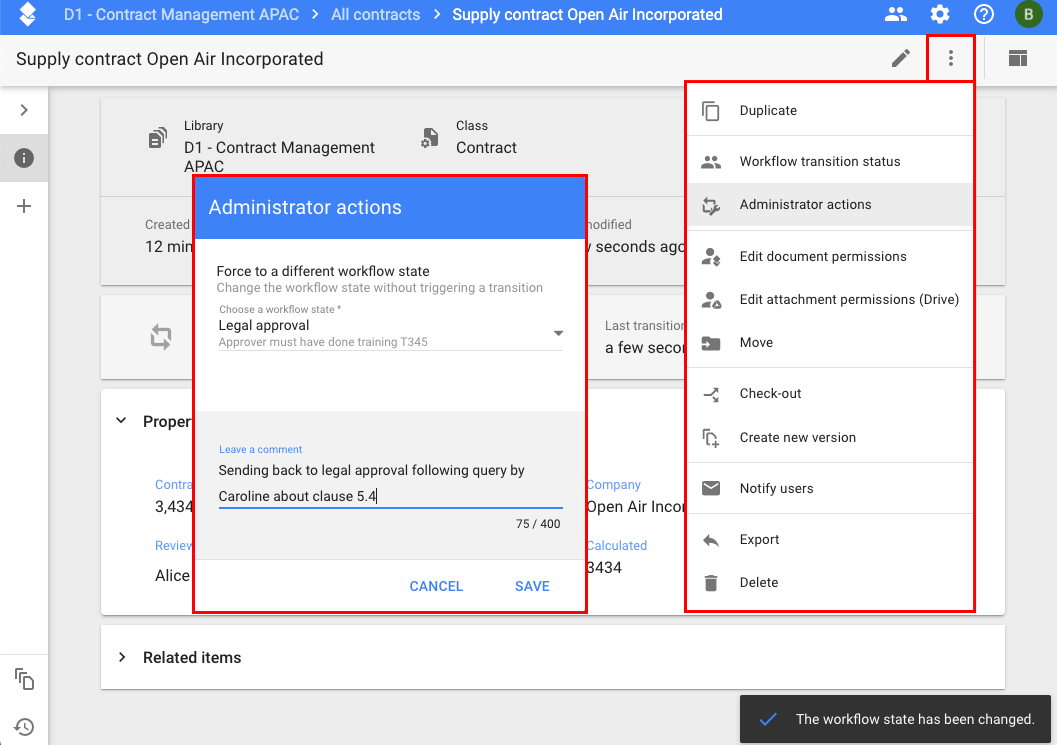Click the Administrator actions dialog title
The height and width of the screenshot is (745, 1057).
point(305,208)
